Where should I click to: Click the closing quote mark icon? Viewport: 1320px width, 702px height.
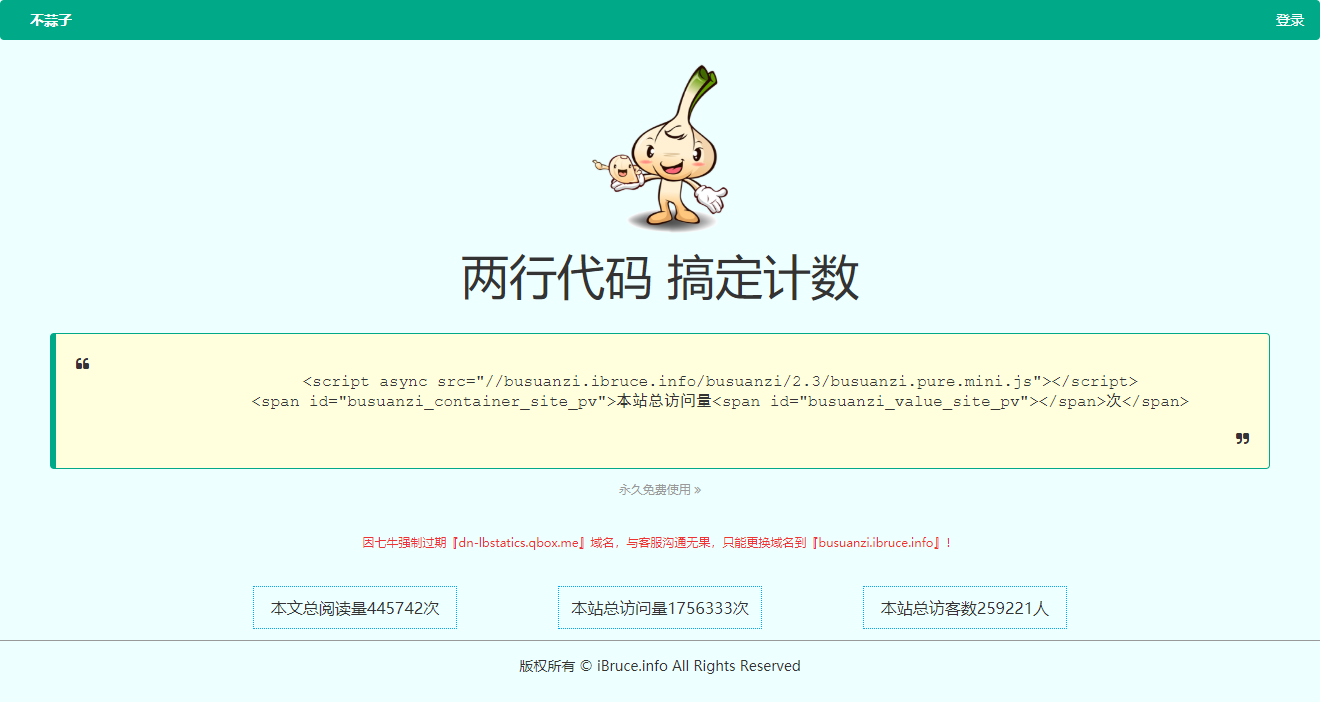[1243, 438]
